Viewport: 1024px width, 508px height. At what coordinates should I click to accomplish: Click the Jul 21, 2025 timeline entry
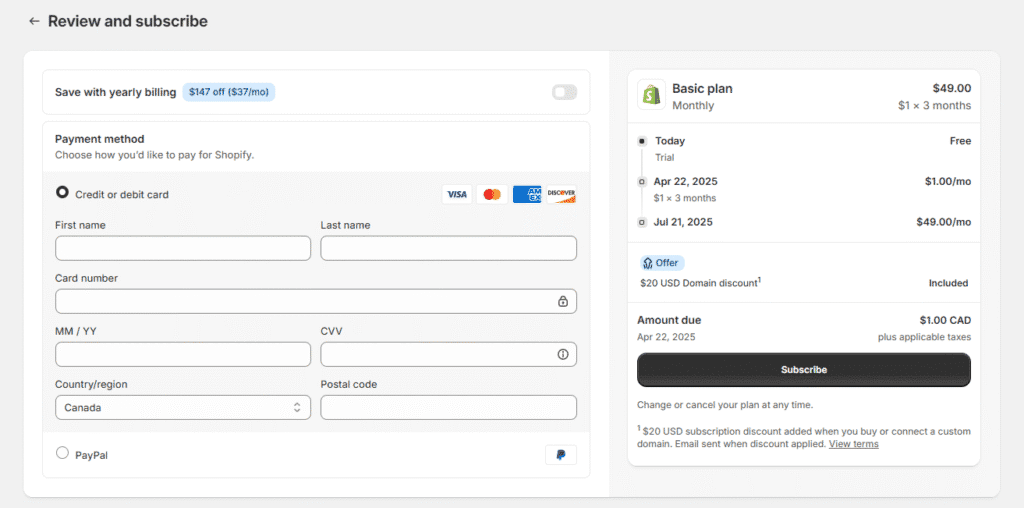683,222
